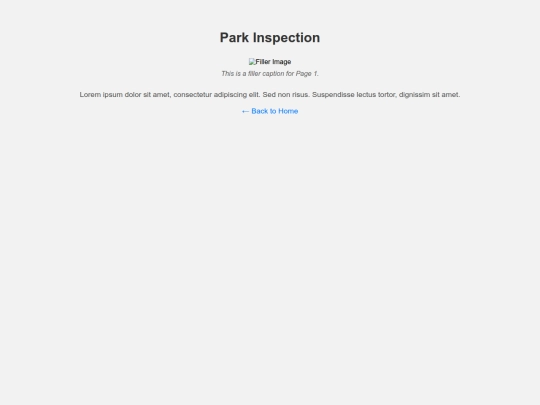Click the left arrow before Back to Home
The width and height of the screenshot is (540, 405).
(x=245, y=111)
